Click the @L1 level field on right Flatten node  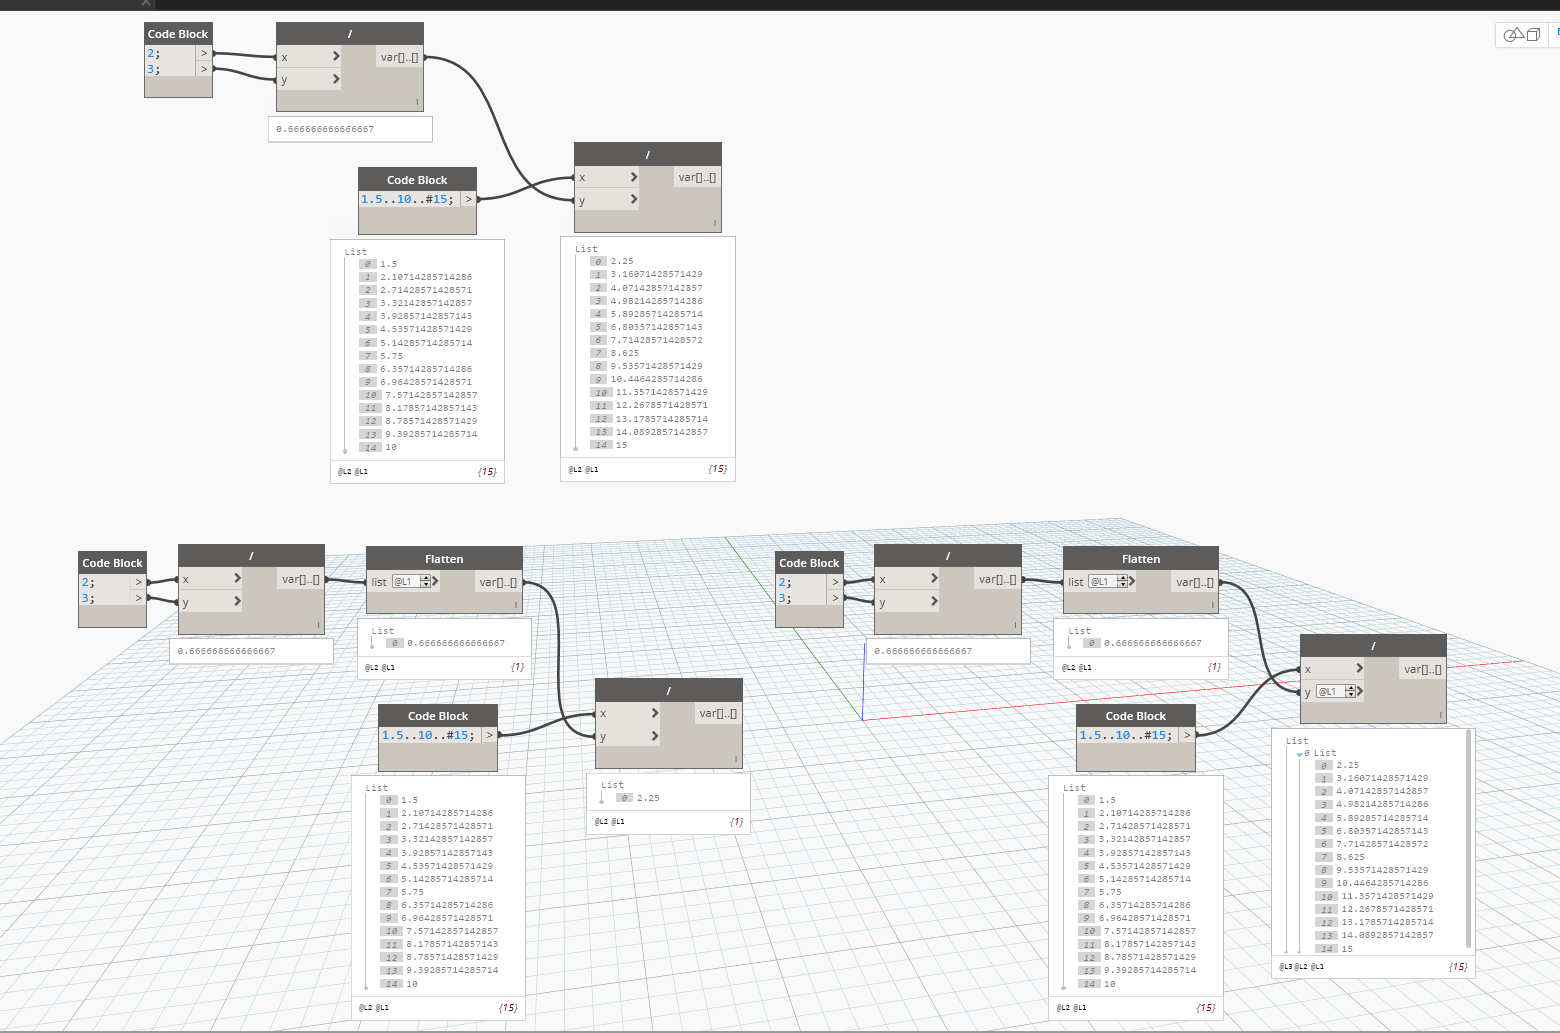[x=1101, y=581]
